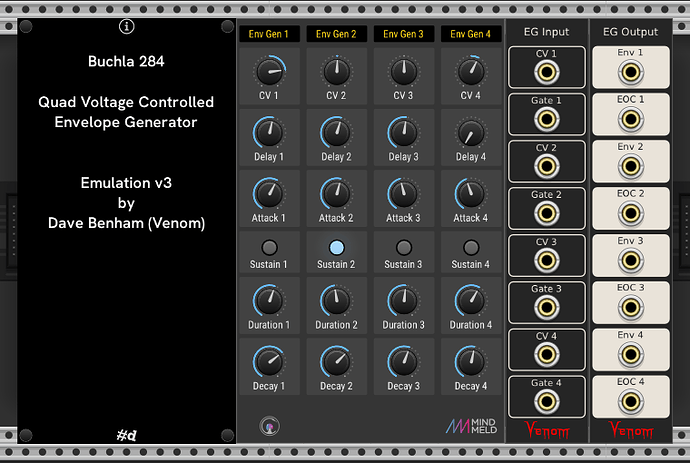
Task: Click the Dave Benham (Venom) text
Action: [x=126, y=223]
